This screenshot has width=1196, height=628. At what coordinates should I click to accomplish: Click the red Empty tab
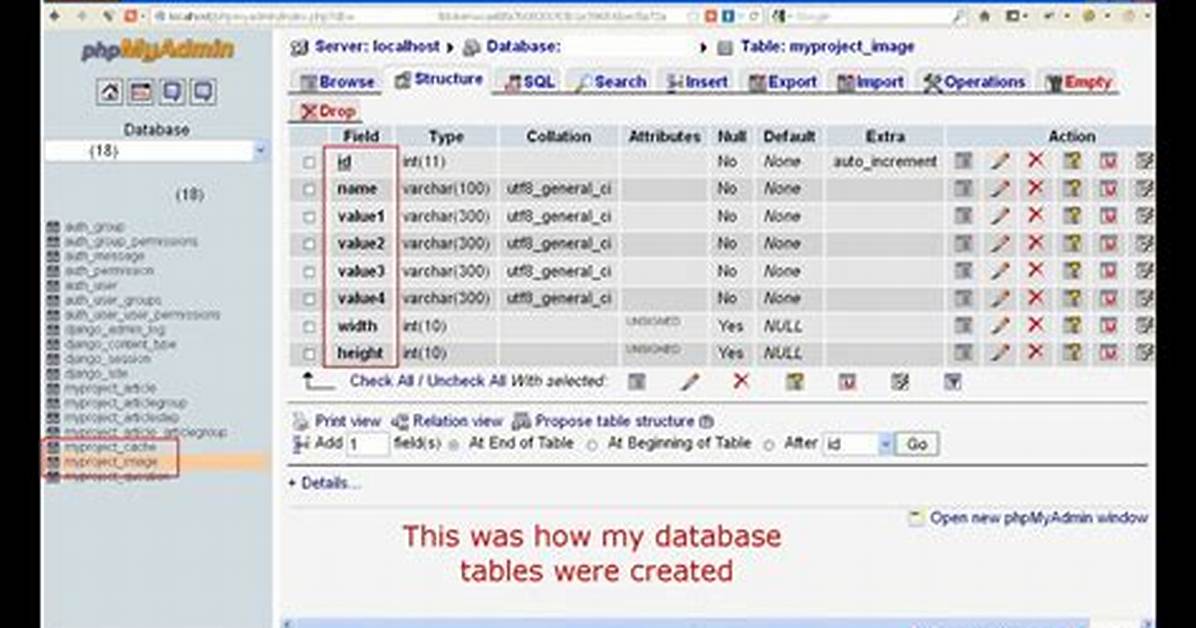point(1079,82)
